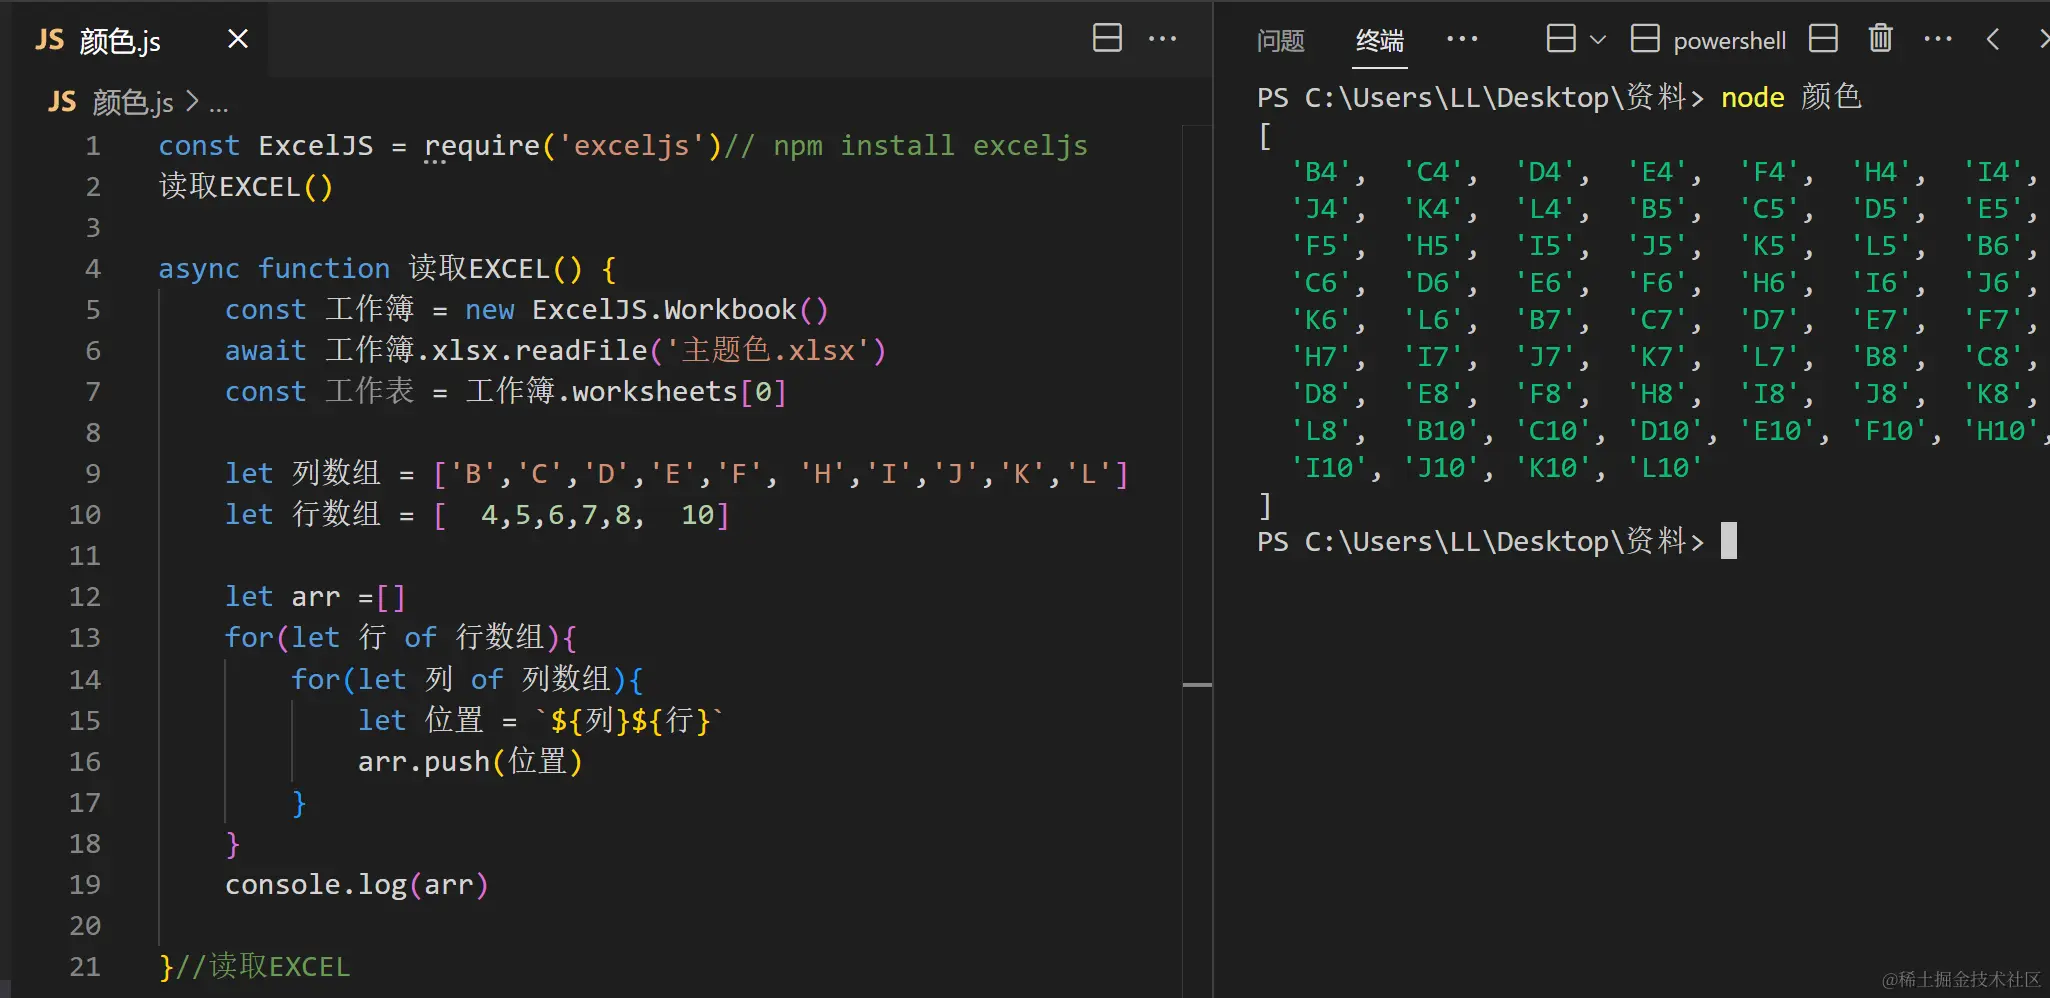
Task: Click the '主题色.xlsx' string on line 6
Action: click(x=768, y=351)
